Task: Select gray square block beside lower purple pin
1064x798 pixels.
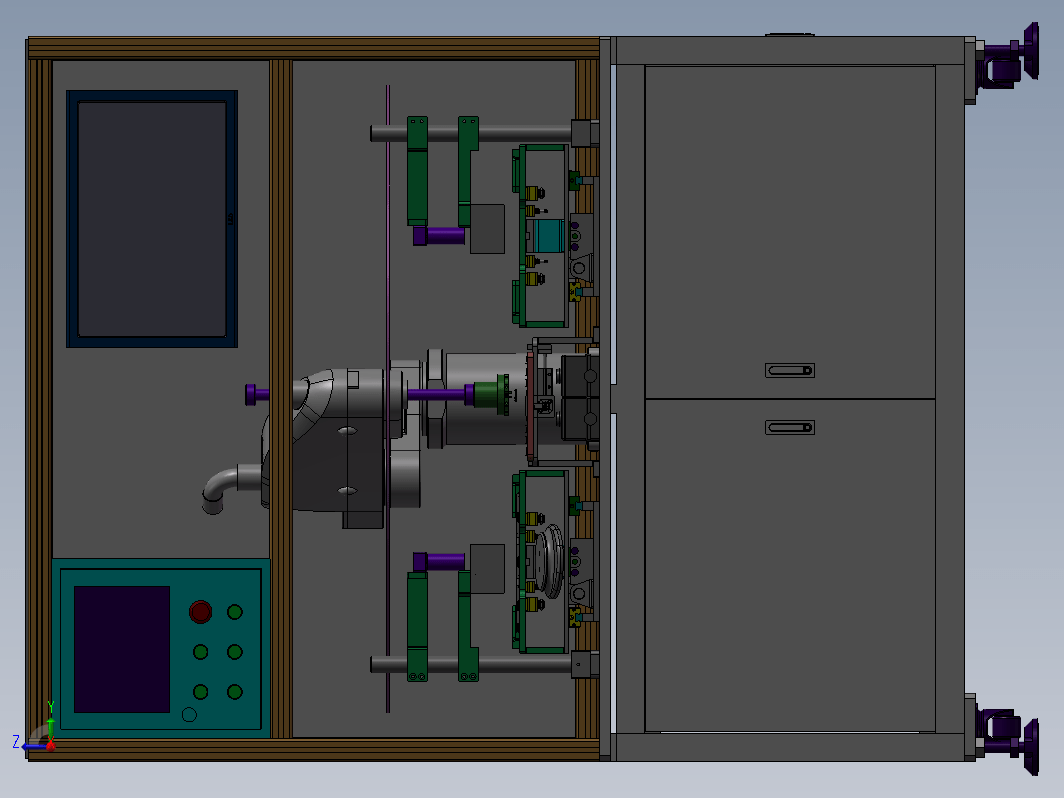Action: click(487, 569)
